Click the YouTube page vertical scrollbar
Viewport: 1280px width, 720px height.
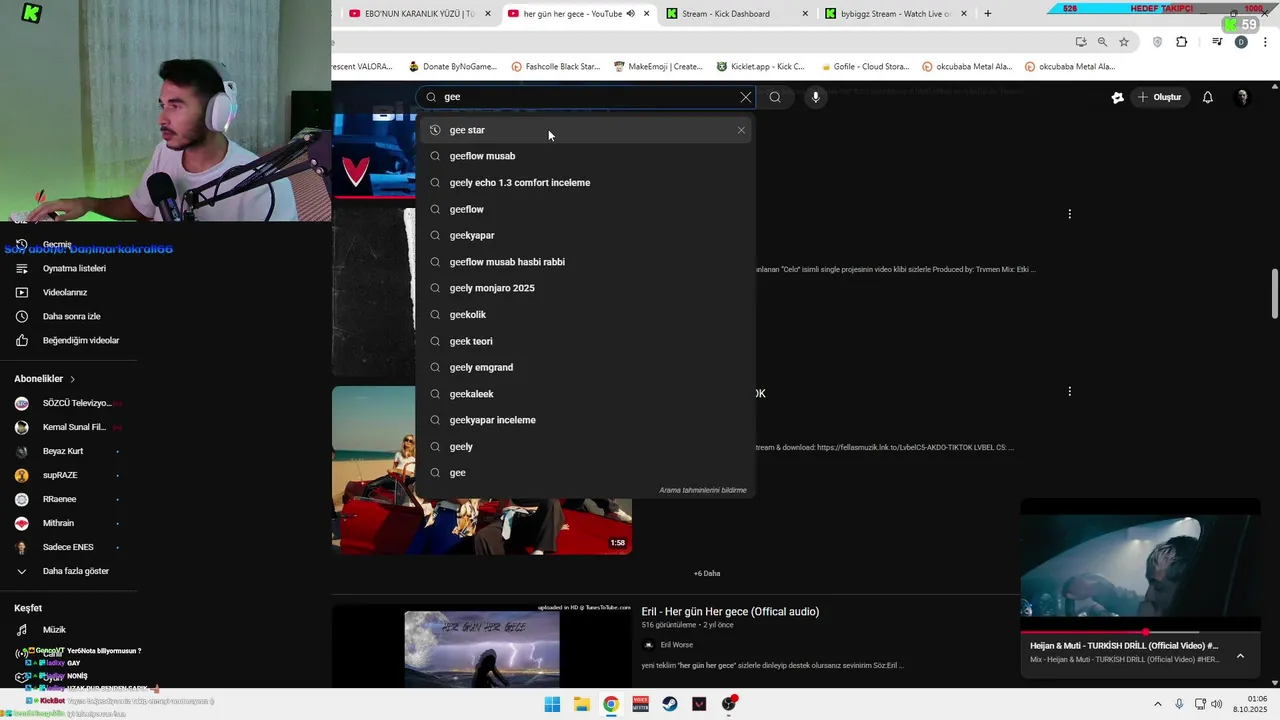(1275, 294)
